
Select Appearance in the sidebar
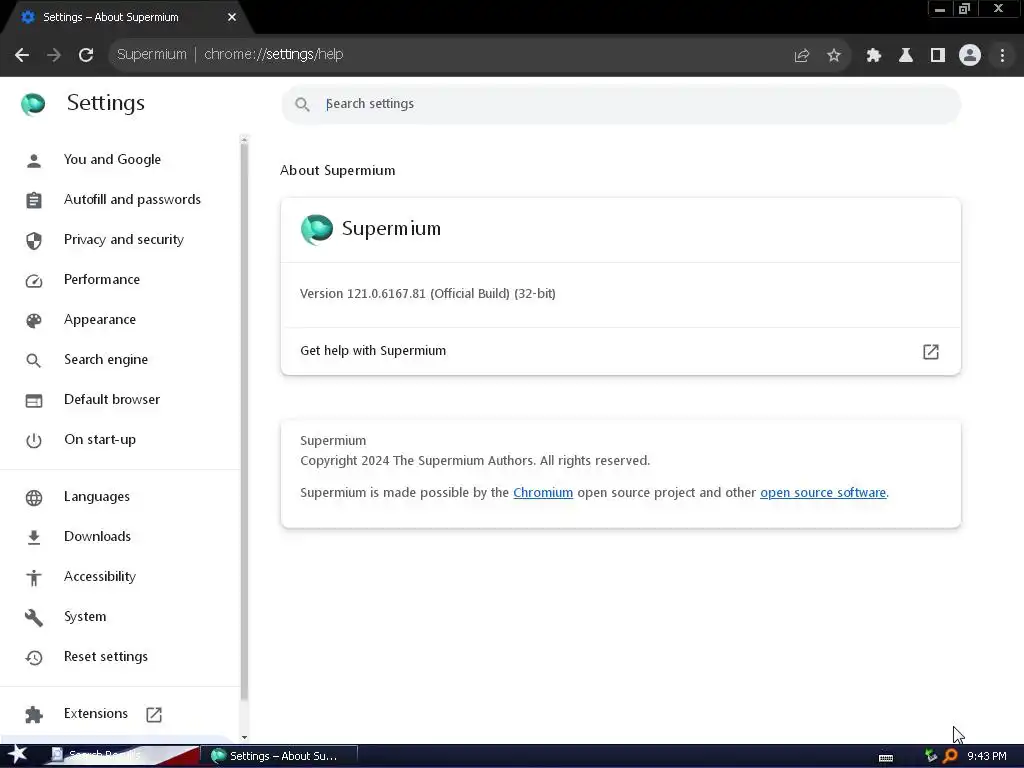[x=100, y=319]
